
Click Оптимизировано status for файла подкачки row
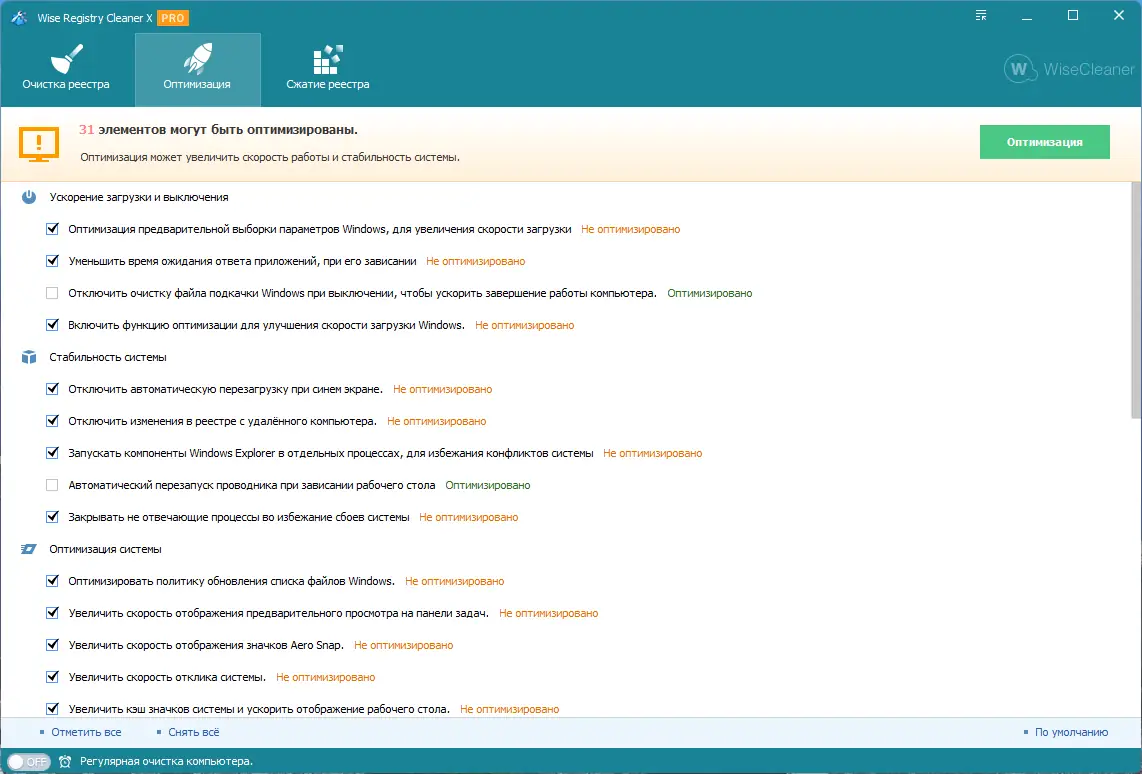710,293
